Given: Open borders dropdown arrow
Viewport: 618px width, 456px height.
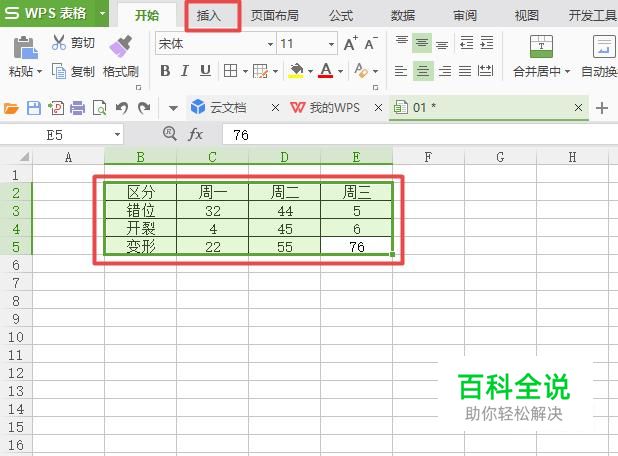Looking at the screenshot, I should (245, 72).
